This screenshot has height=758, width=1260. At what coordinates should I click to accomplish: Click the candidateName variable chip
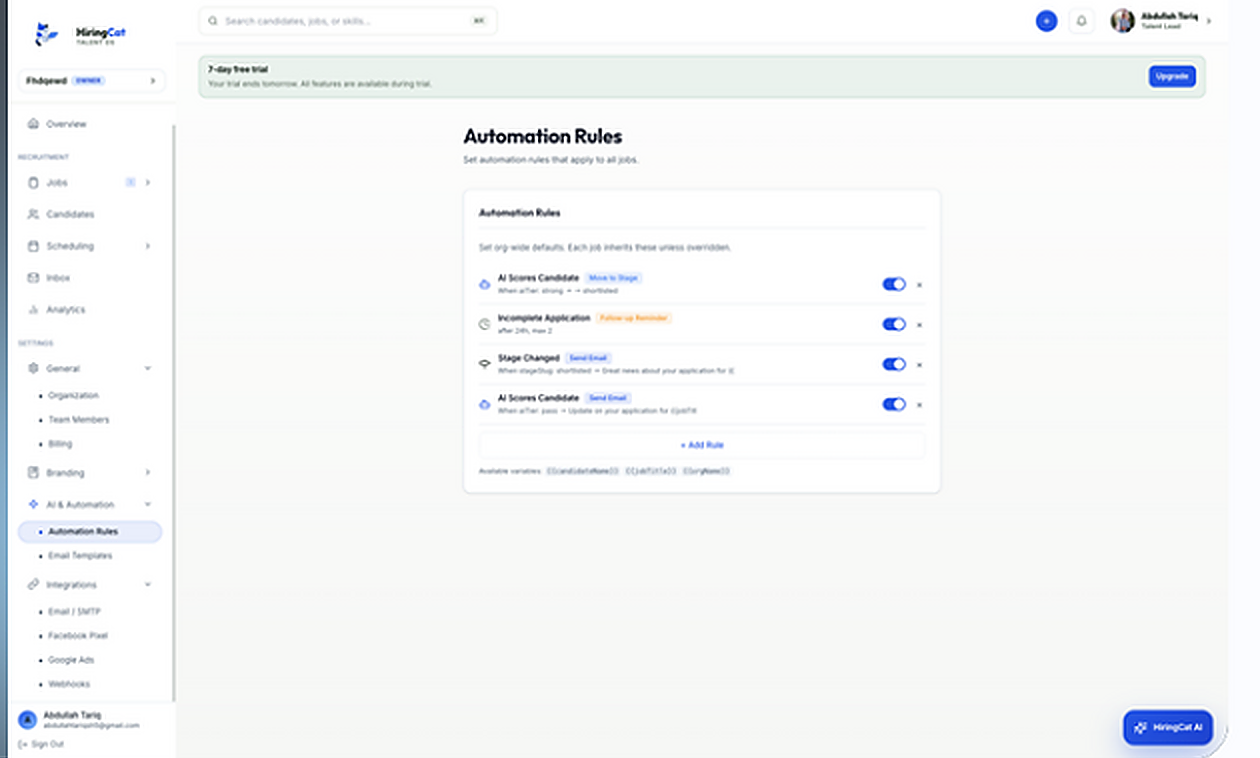click(583, 471)
